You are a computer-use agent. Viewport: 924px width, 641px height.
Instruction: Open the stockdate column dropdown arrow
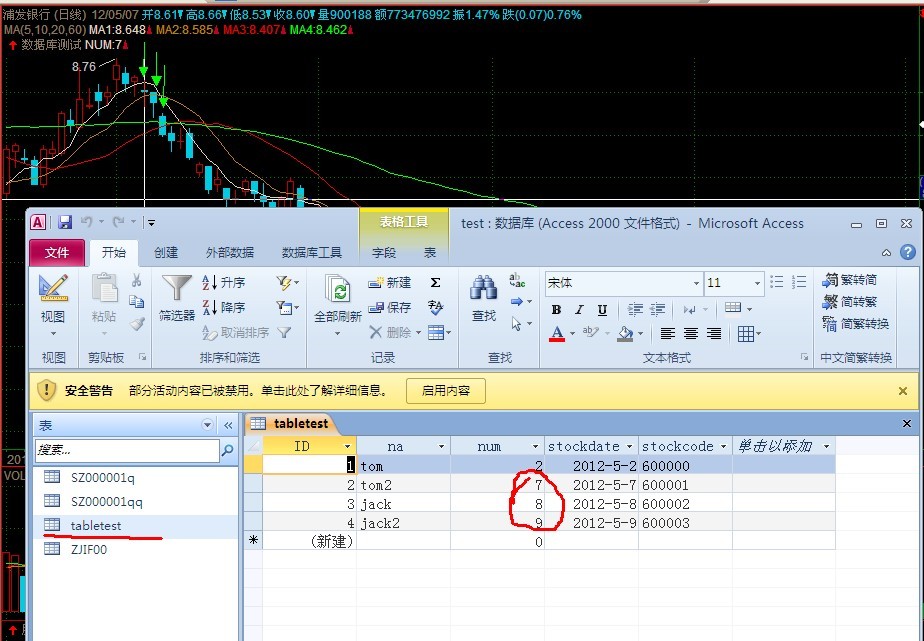pos(629,447)
